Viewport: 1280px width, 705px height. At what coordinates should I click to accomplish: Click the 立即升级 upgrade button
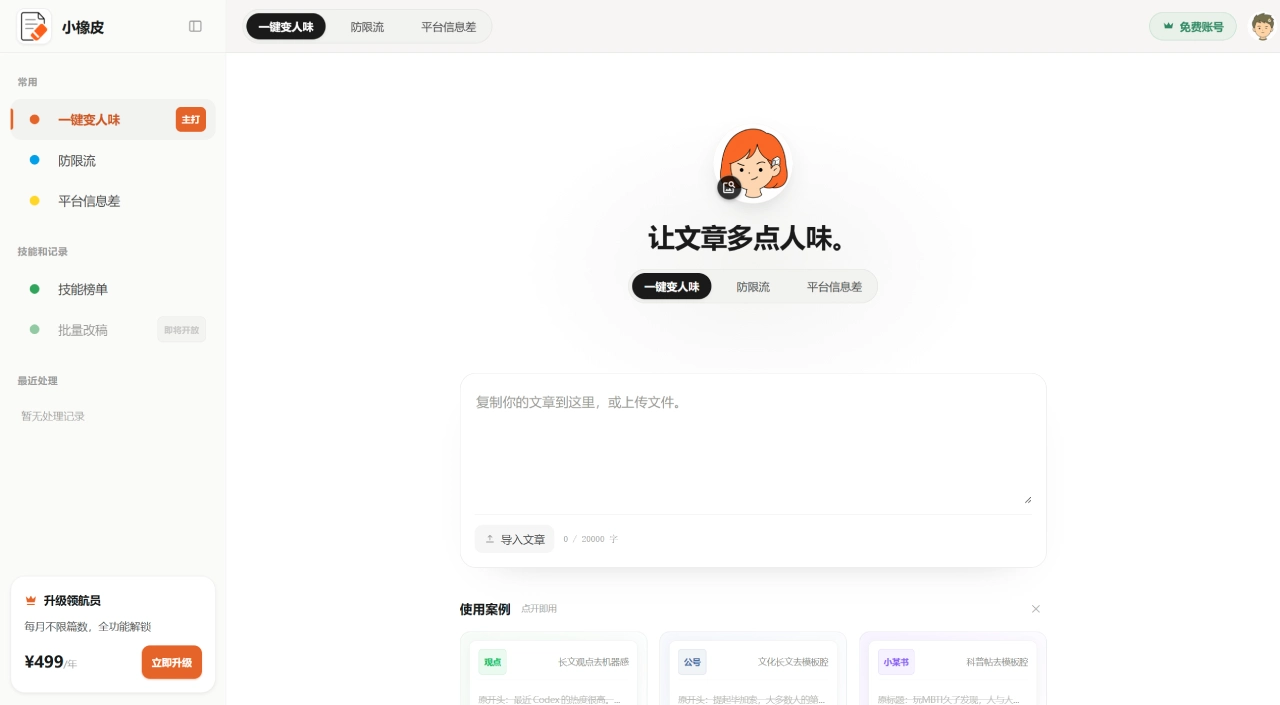[x=172, y=662]
